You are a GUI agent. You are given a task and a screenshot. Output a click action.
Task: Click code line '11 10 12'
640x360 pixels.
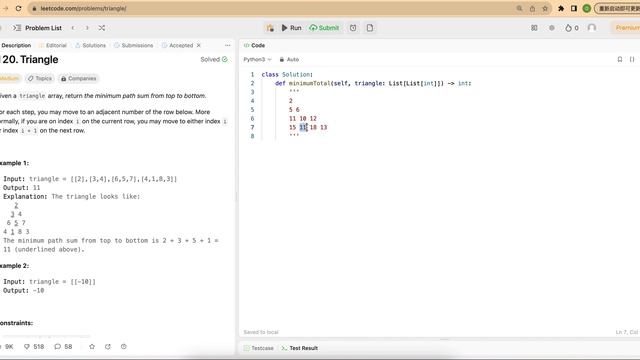coord(303,118)
